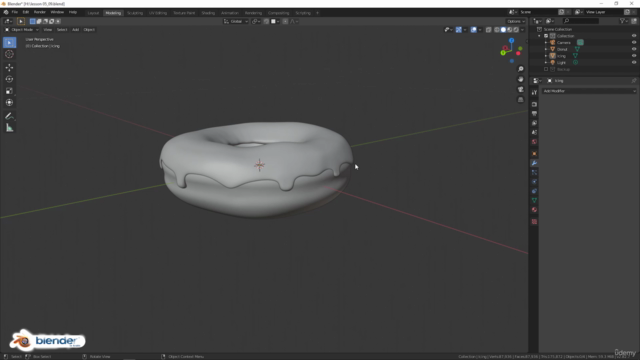Open the Render properties tab
Image resolution: width=640 pixels, height=360 pixels.
[534, 104]
